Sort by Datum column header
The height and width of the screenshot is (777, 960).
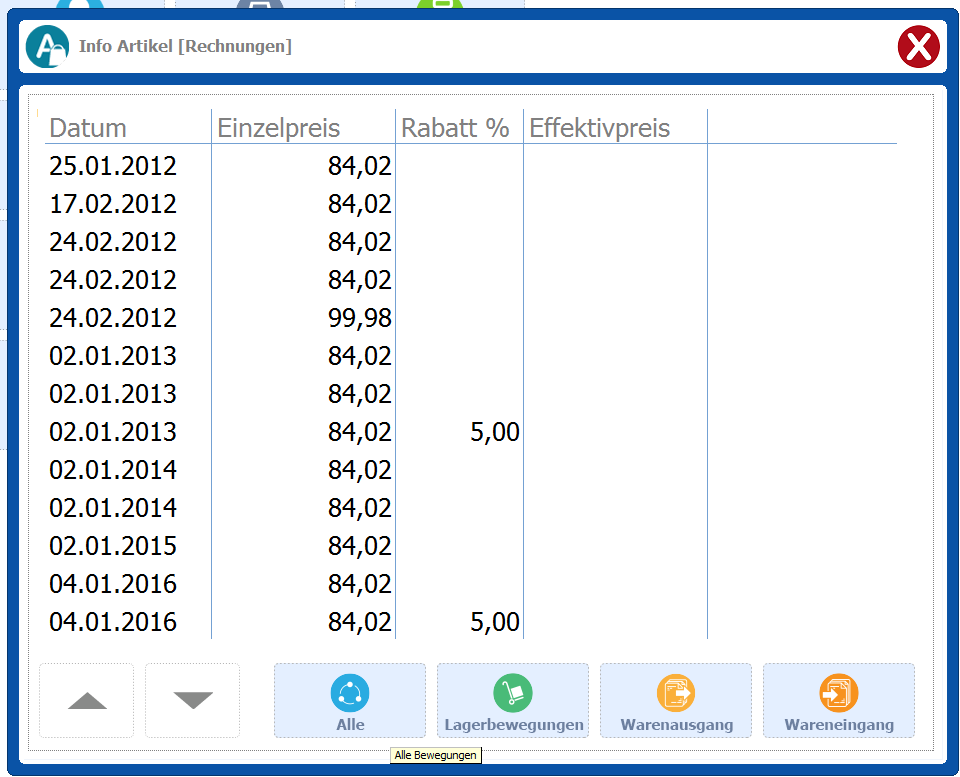[x=88, y=128]
